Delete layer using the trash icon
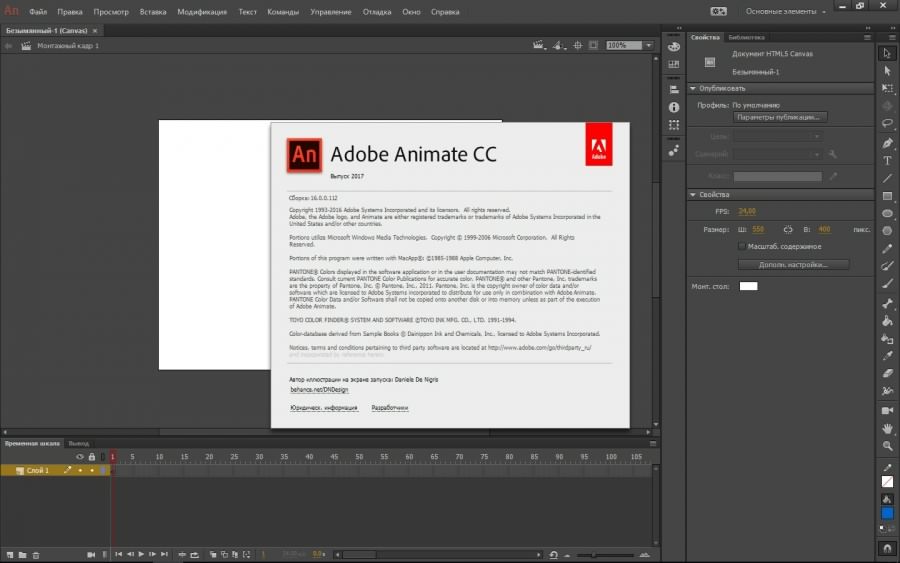900x563 pixels. [36, 554]
